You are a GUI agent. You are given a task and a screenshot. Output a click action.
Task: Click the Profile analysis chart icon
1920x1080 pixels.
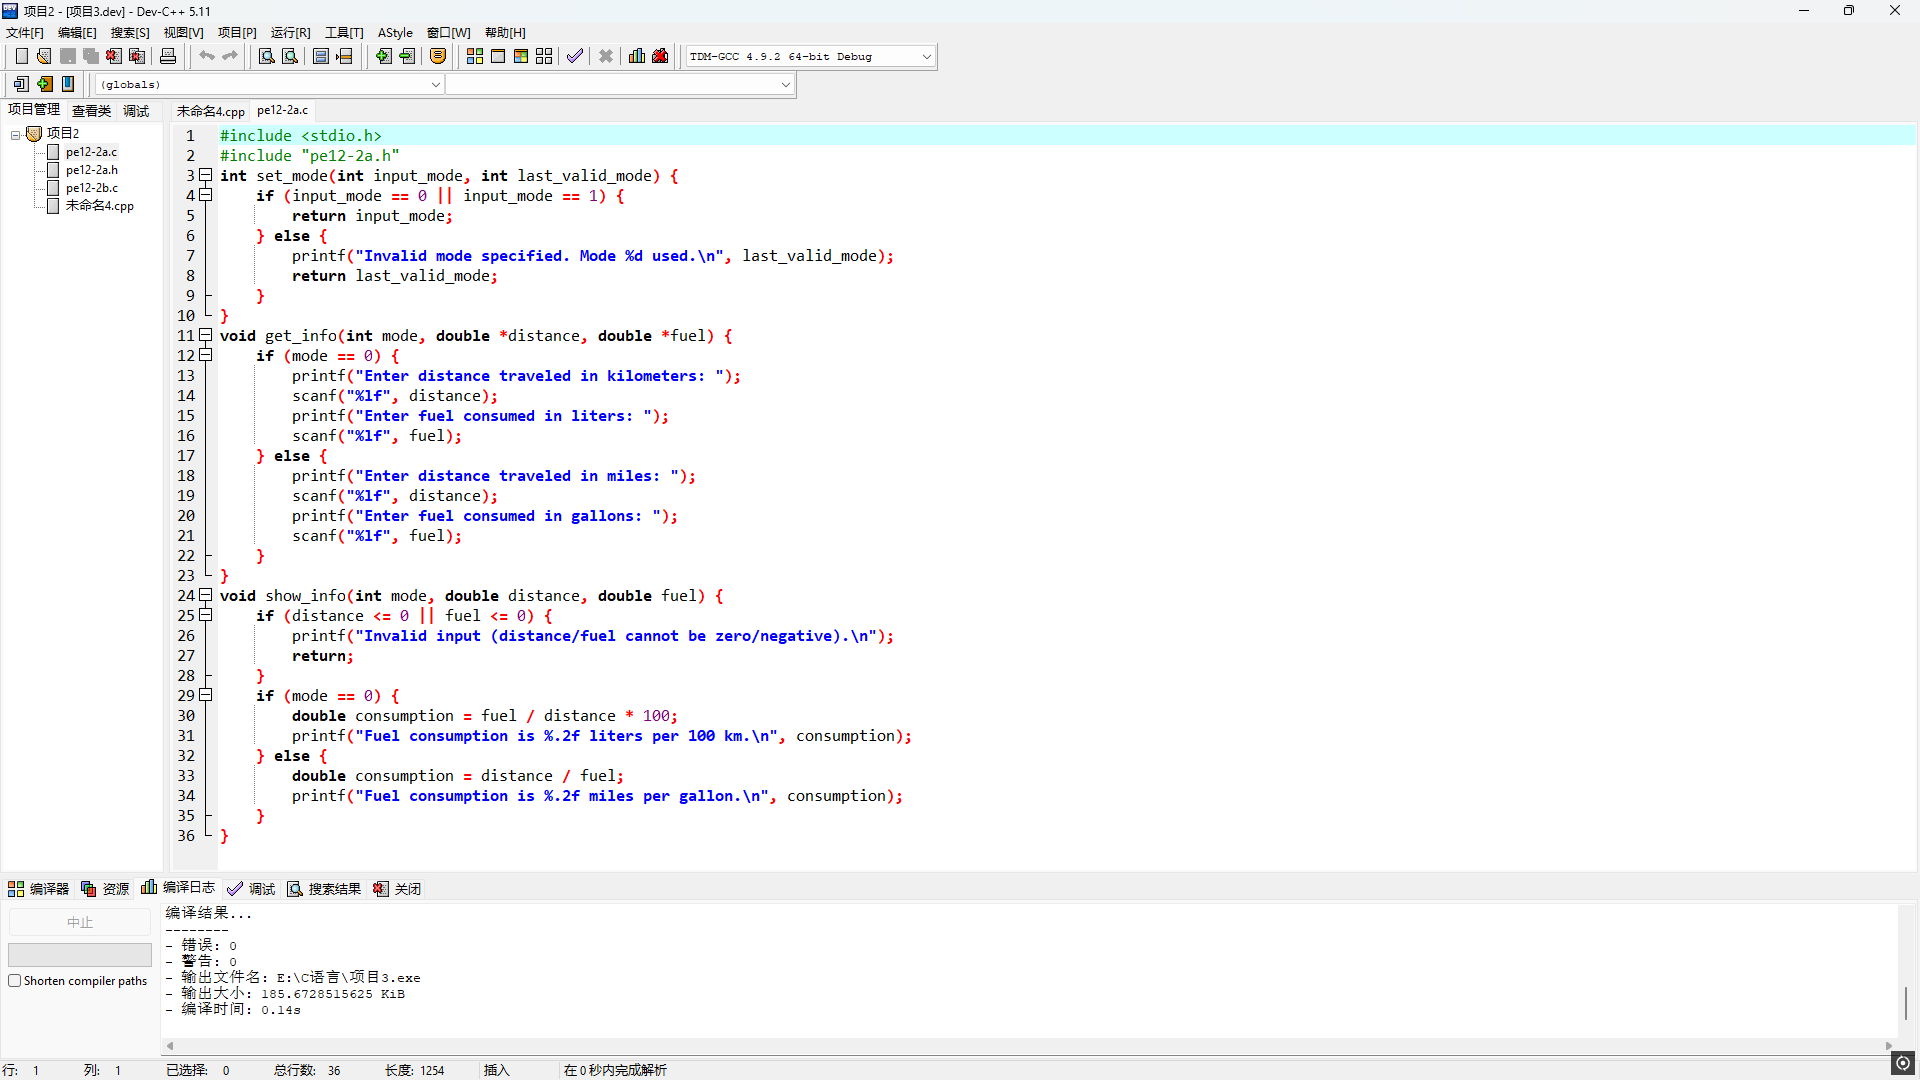pos(637,56)
